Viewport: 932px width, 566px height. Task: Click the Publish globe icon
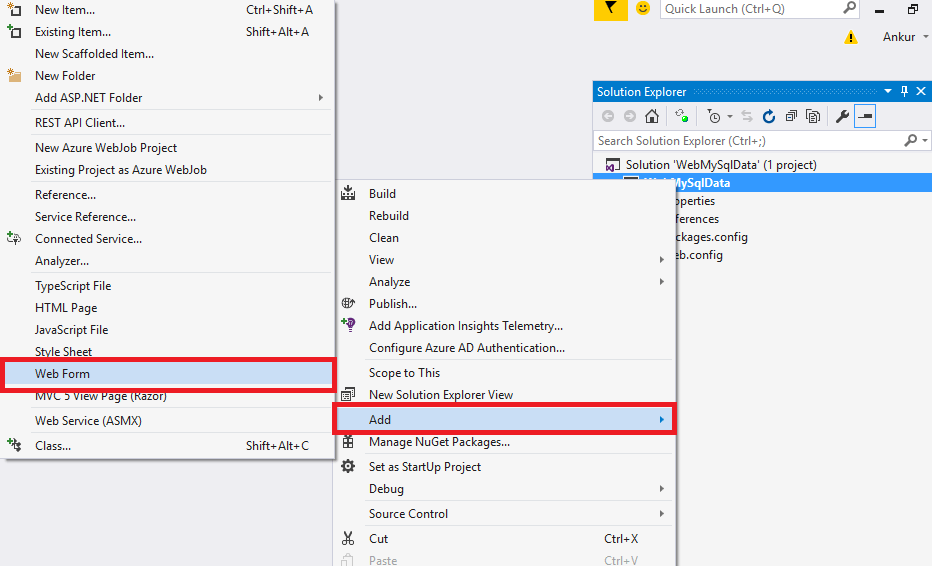tap(348, 303)
